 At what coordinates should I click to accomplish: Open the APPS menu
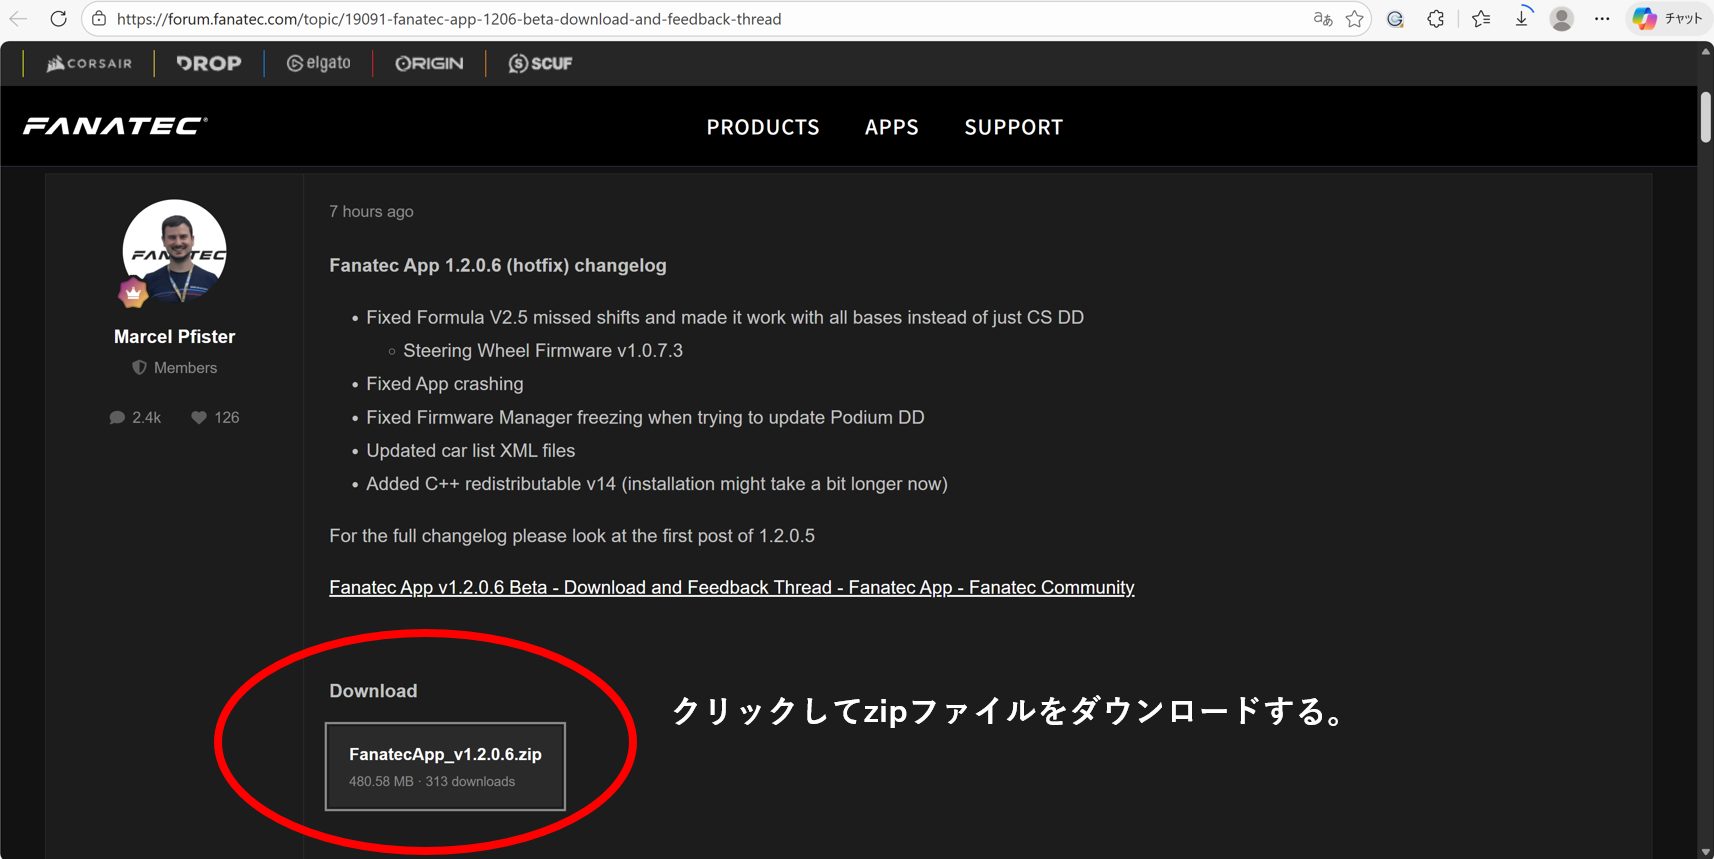[891, 127]
